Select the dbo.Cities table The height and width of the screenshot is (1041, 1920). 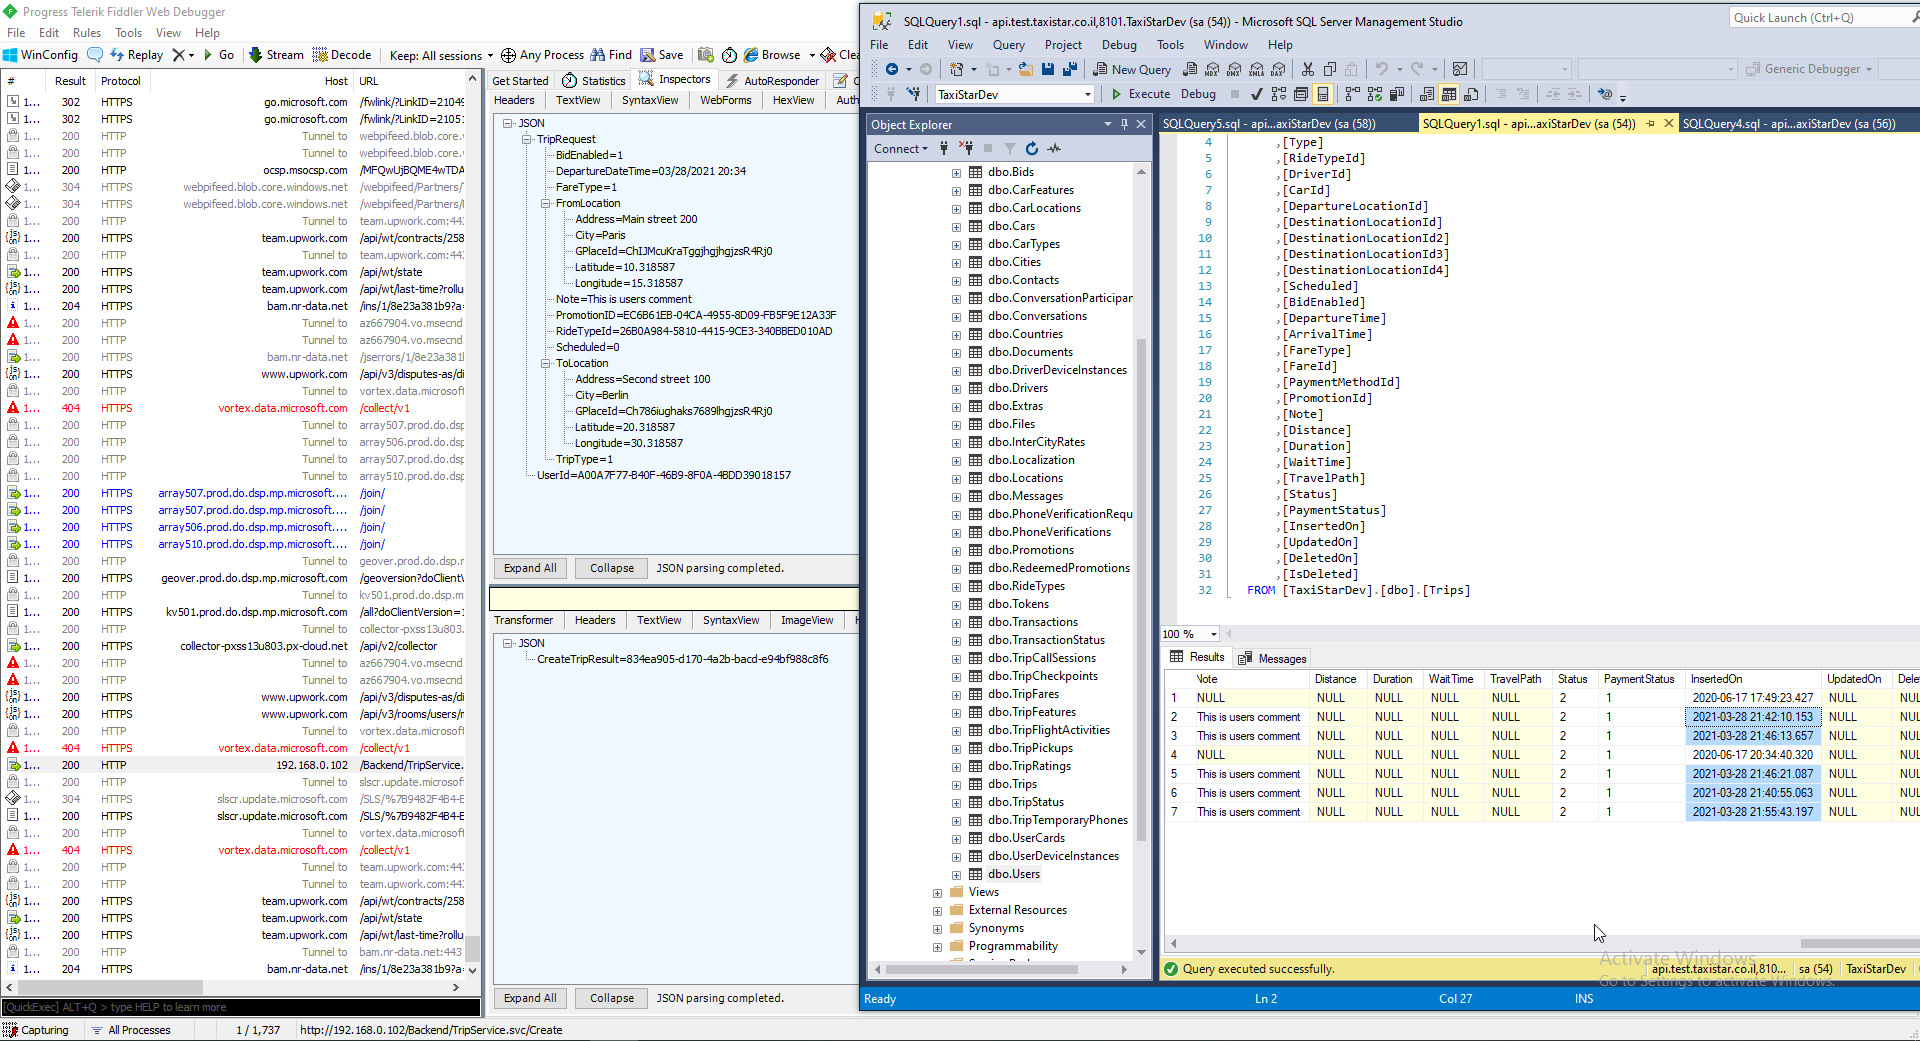coord(1014,262)
